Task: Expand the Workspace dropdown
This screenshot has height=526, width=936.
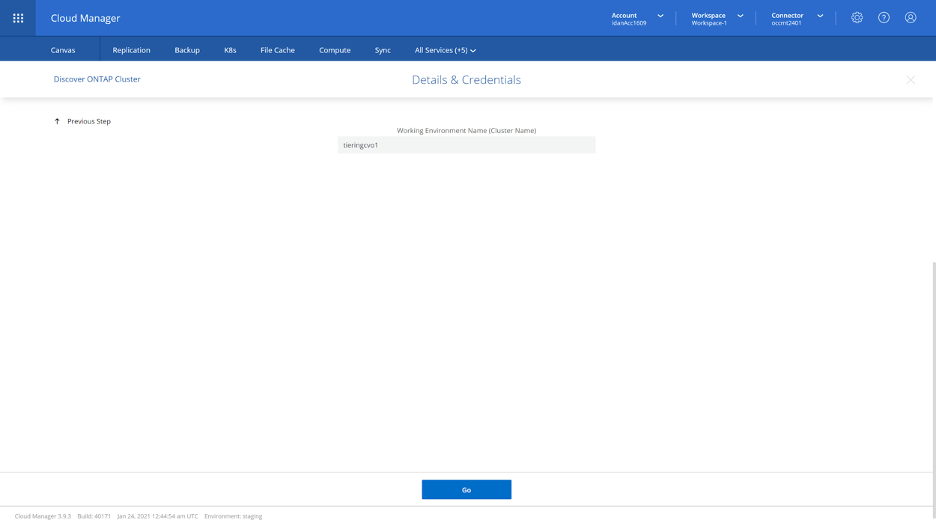Action: coord(740,16)
